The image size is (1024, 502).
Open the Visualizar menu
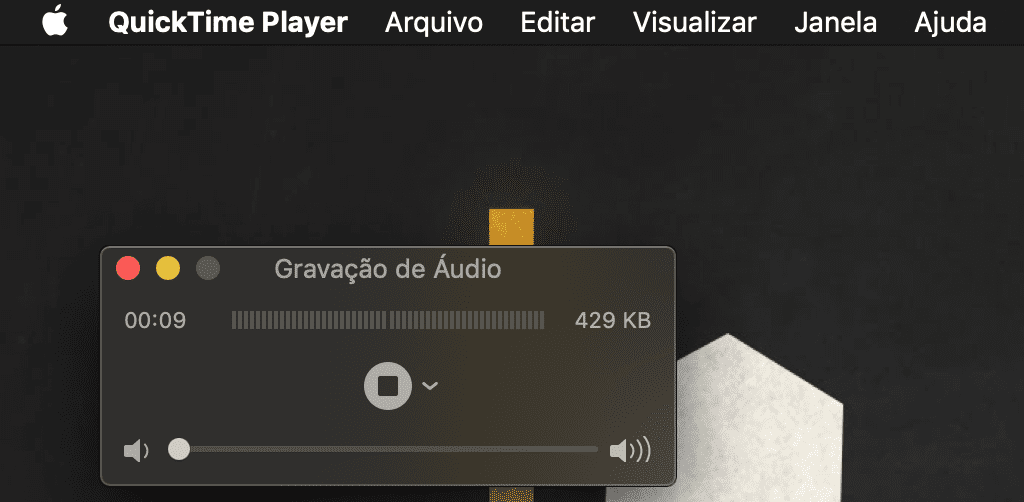695,23
